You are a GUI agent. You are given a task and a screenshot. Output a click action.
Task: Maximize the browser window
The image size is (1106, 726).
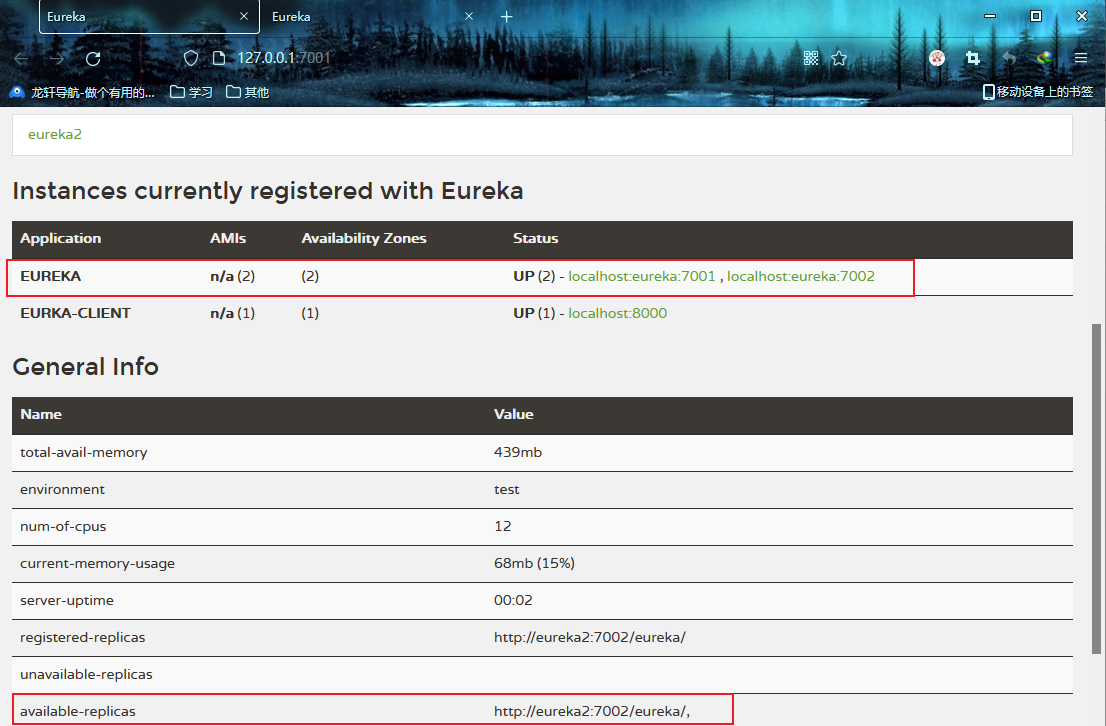[x=1035, y=16]
